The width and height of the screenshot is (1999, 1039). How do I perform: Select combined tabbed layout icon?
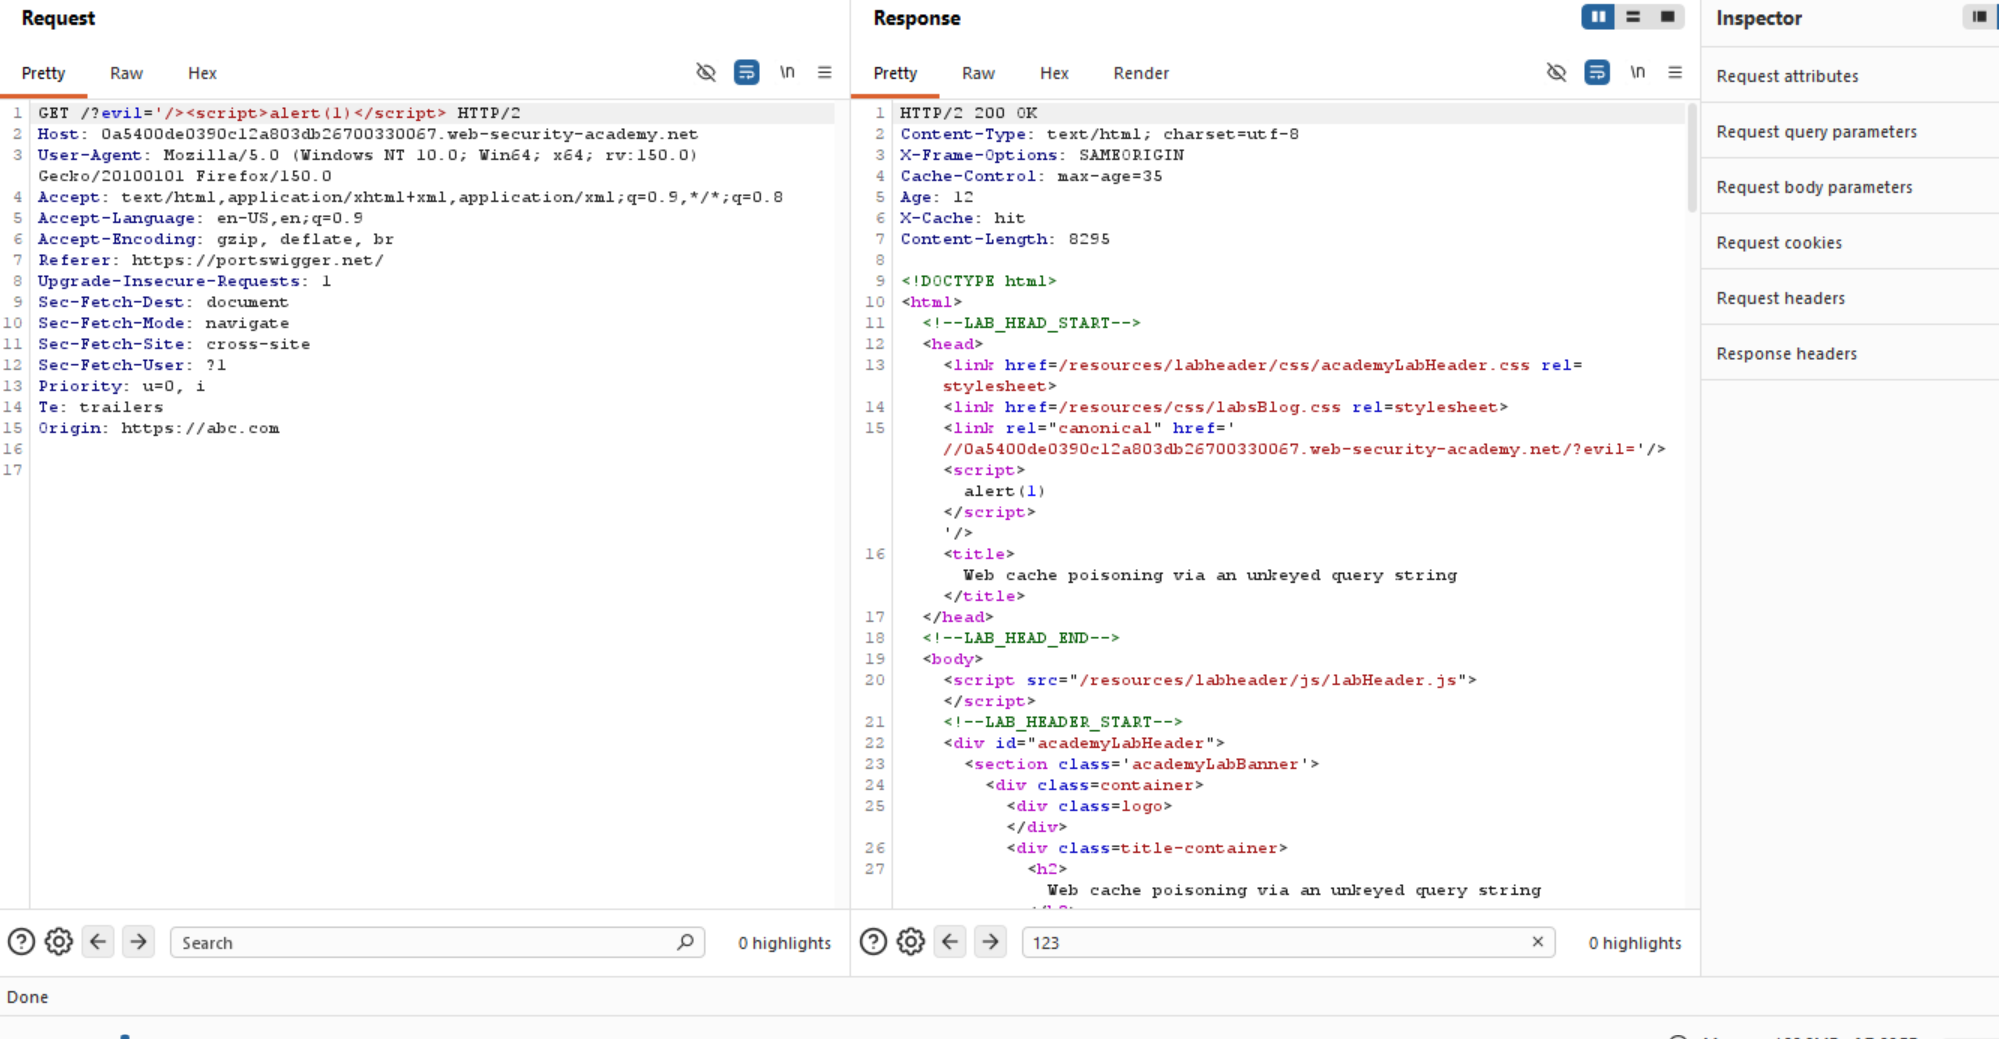pyautogui.click(x=1667, y=17)
